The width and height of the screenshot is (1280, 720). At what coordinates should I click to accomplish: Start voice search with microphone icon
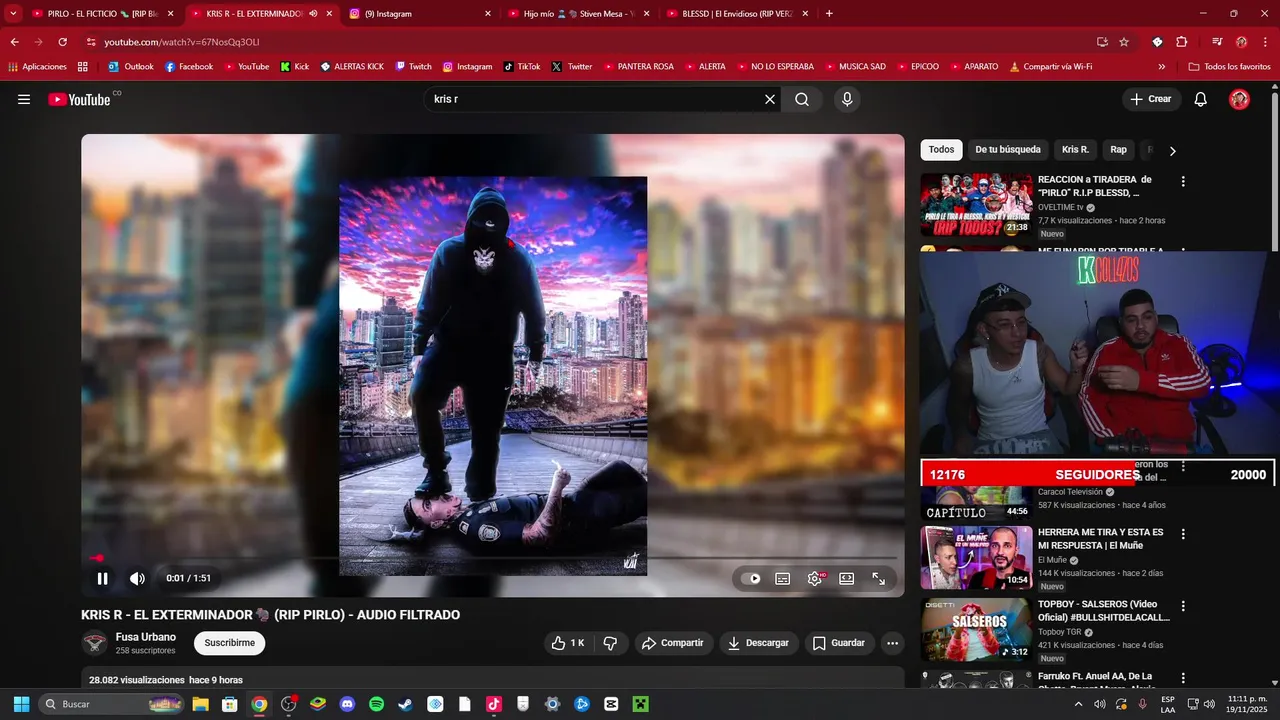[847, 99]
